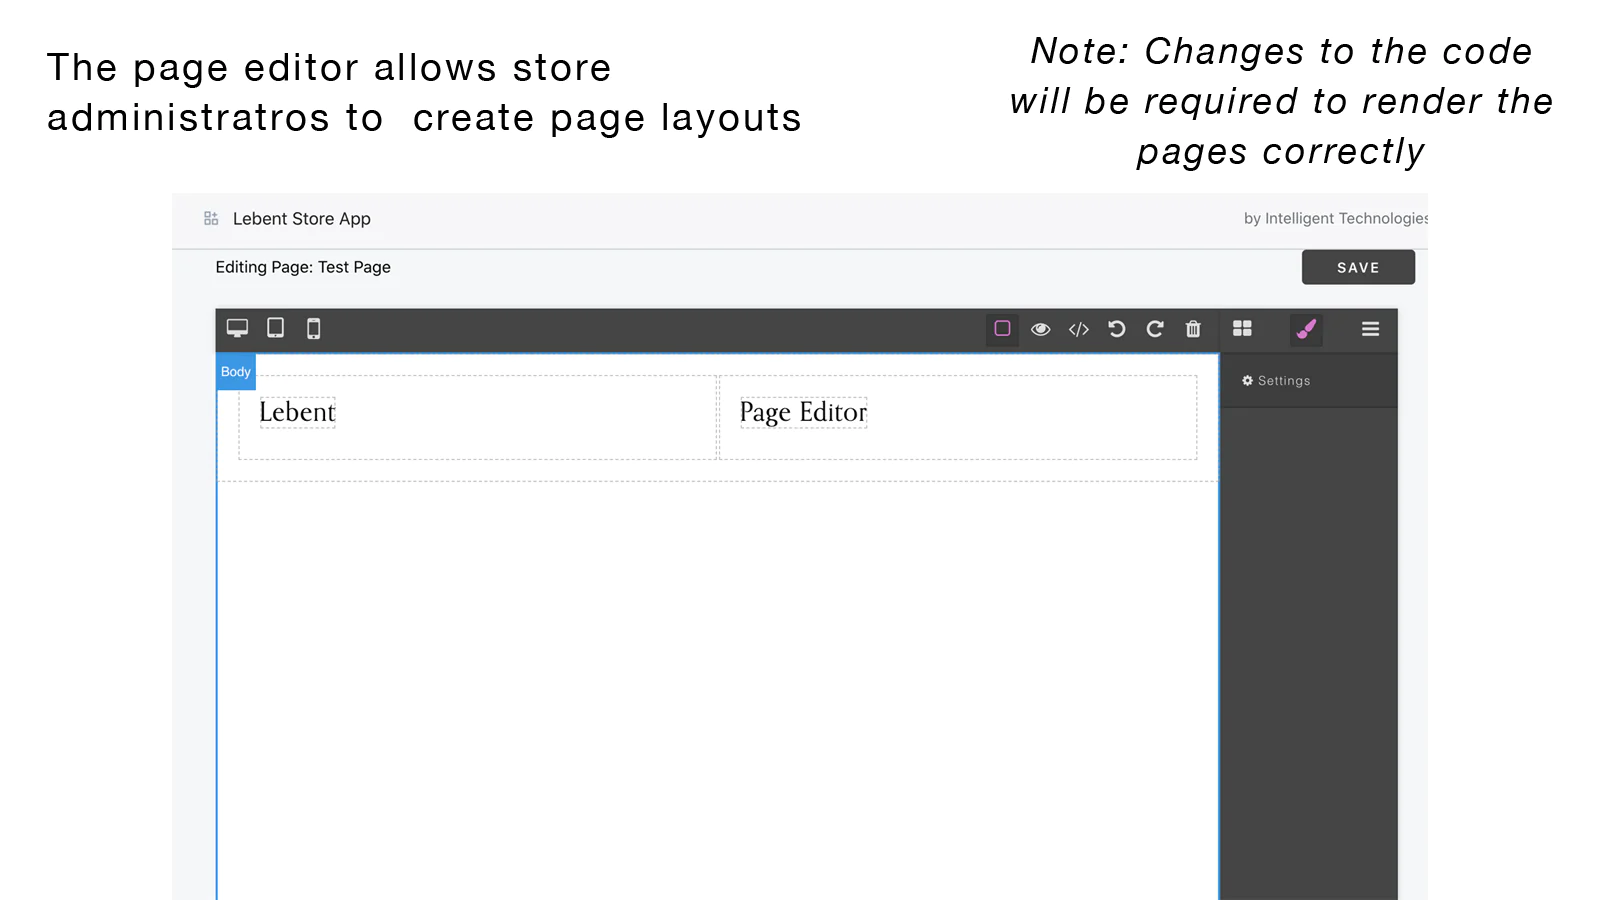The width and height of the screenshot is (1600, 900).
Task: Open the blocks grid panel
Action: [x=1242, y=329]
